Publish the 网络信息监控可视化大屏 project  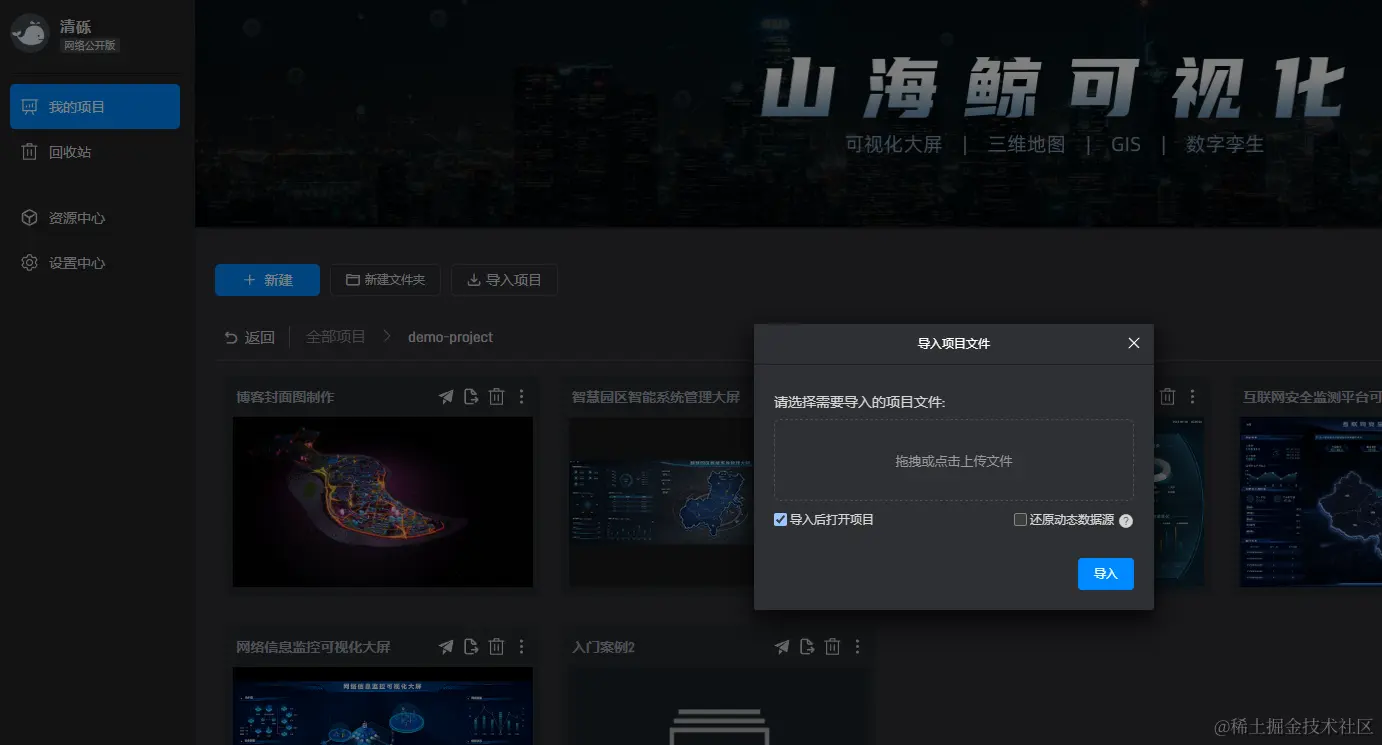[x=446, y=647]
